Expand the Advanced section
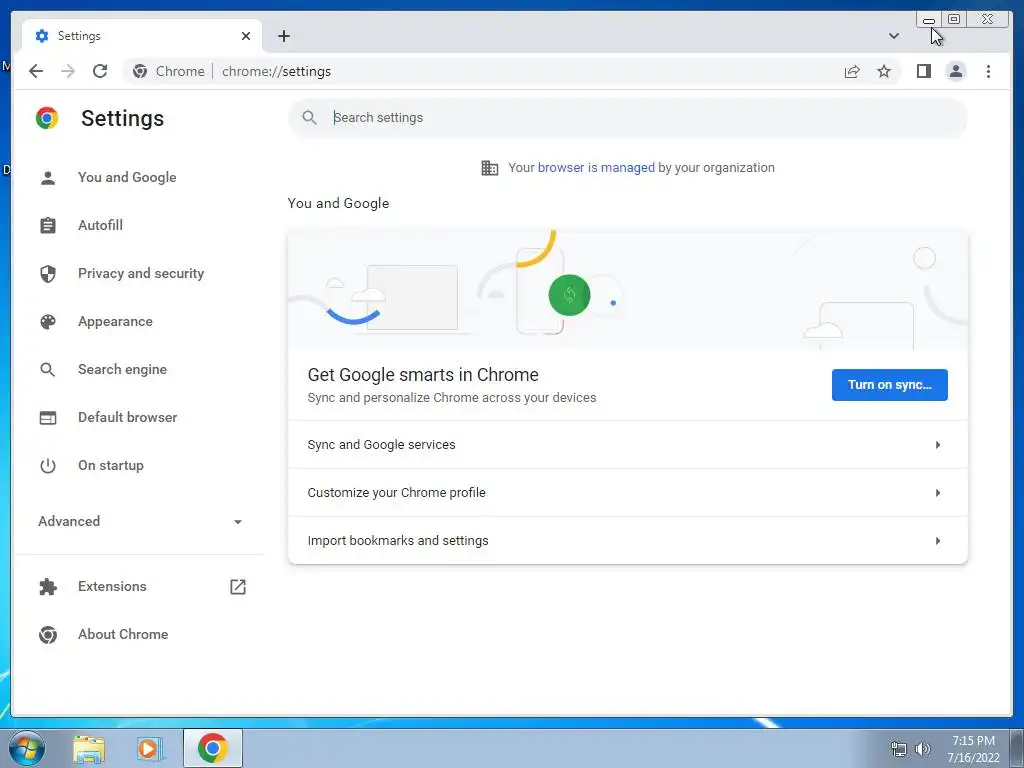Screen dimensions: 1024x768 click(140, 521)
